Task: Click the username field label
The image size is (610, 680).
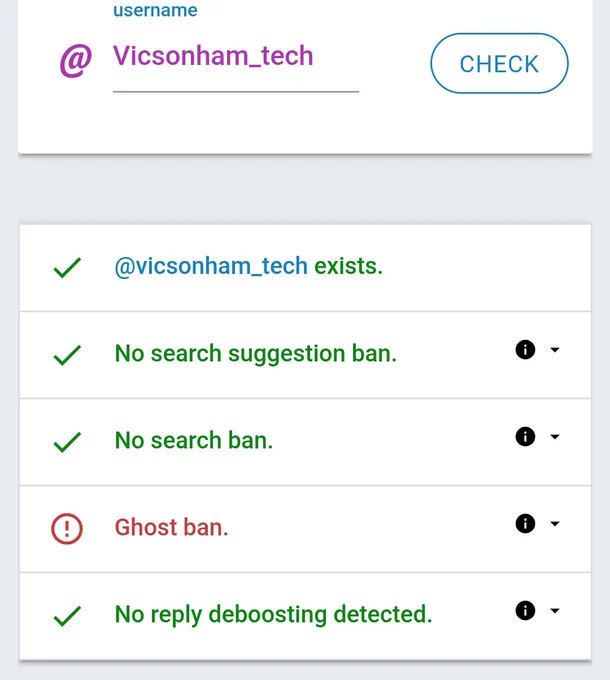Action: pos(155,10)
